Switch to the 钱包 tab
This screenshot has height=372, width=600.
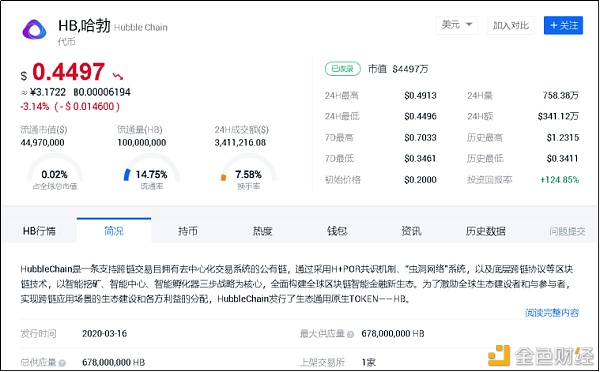[337, 231]
